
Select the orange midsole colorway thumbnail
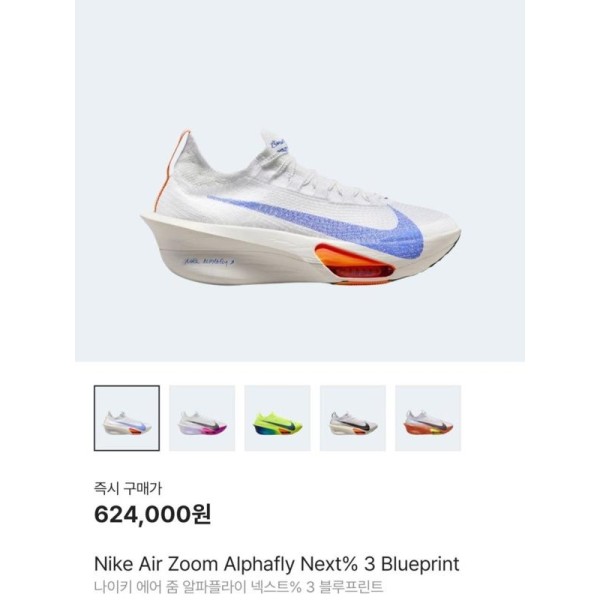coord(428,418)
